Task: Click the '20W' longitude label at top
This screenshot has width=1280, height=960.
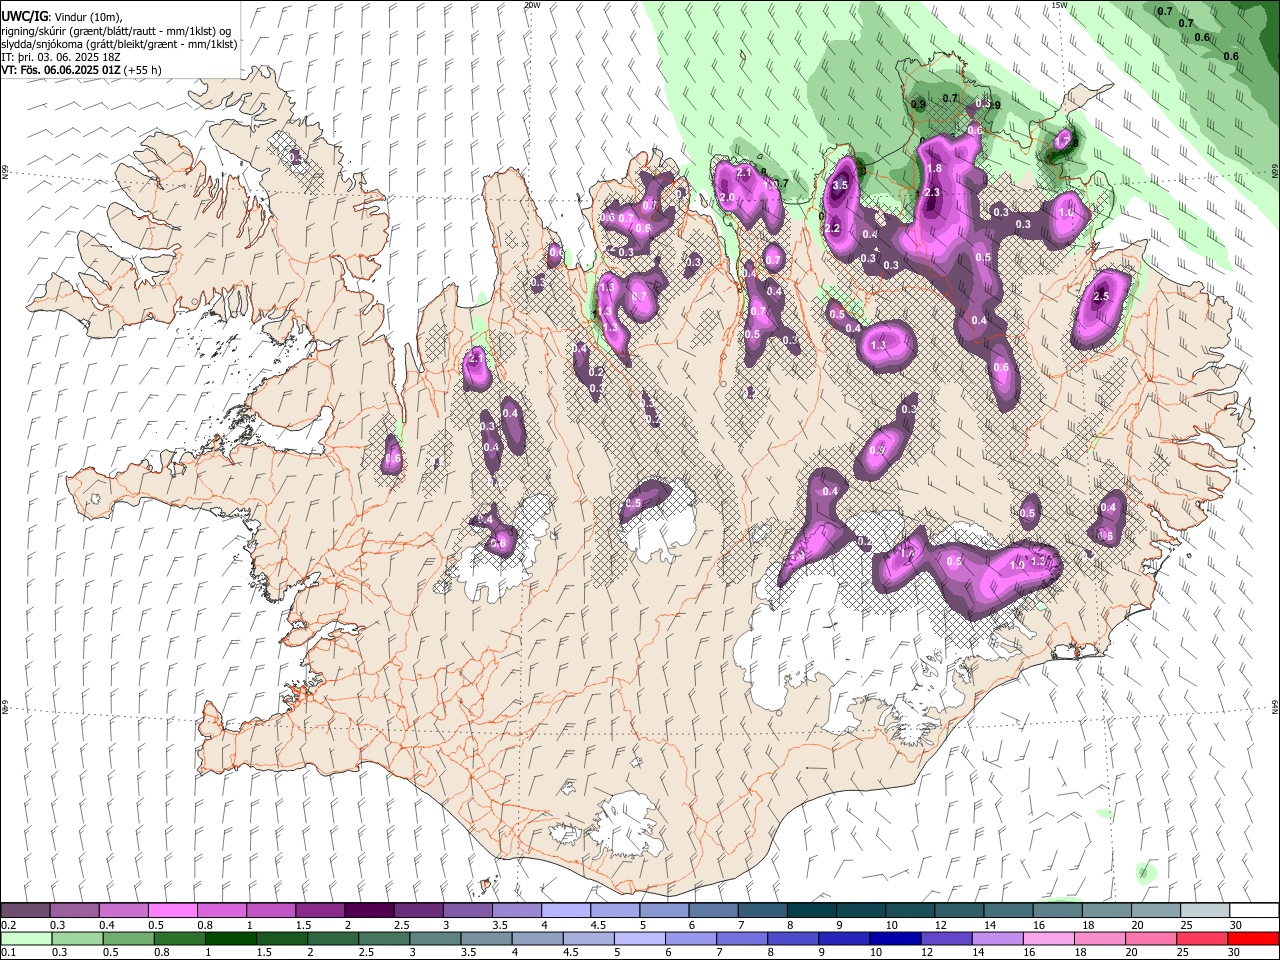Action: (x=532, y=5)
